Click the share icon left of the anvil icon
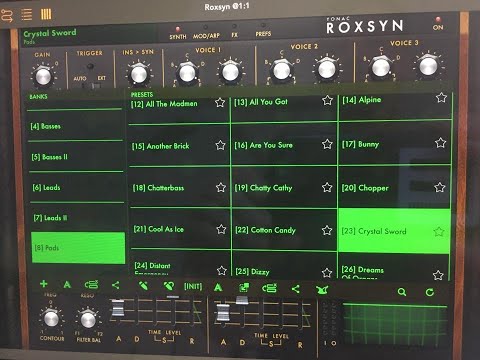The height and width of the screenshot is (360, 480). (295, 289)
